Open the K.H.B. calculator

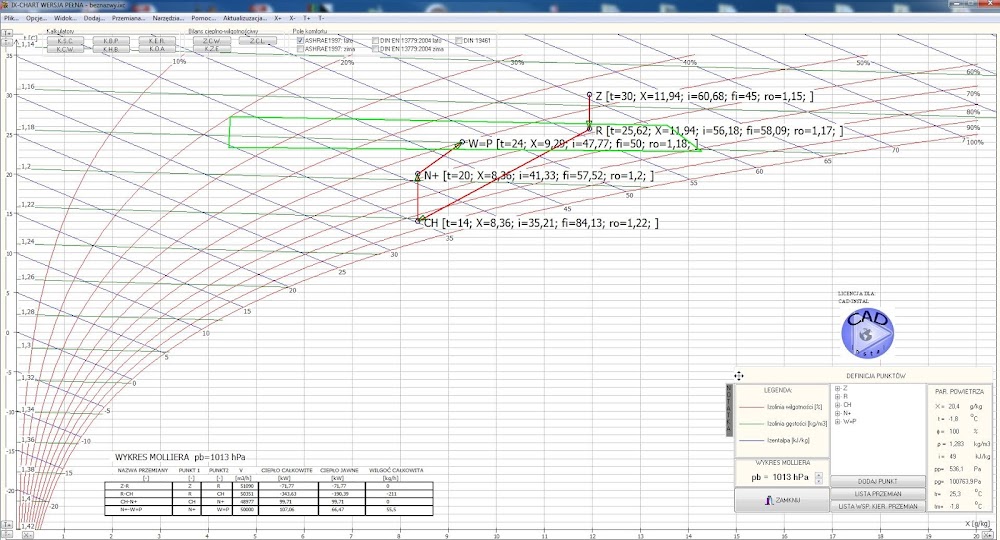pos(110,49)
